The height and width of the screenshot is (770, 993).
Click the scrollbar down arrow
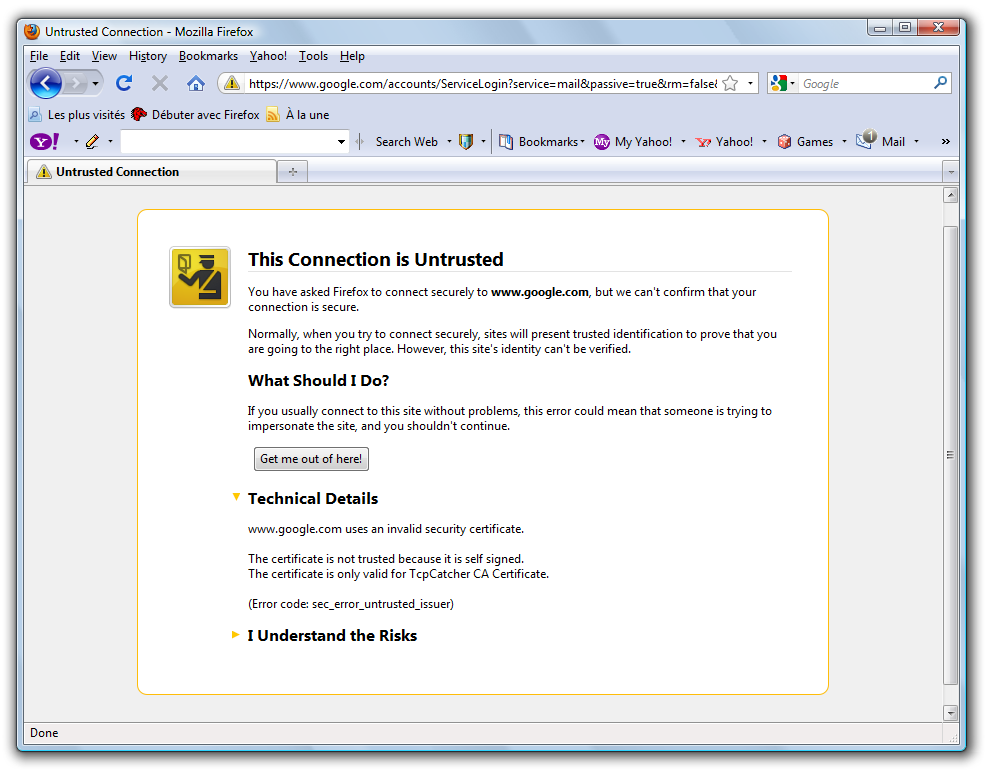tap(951, 713)
